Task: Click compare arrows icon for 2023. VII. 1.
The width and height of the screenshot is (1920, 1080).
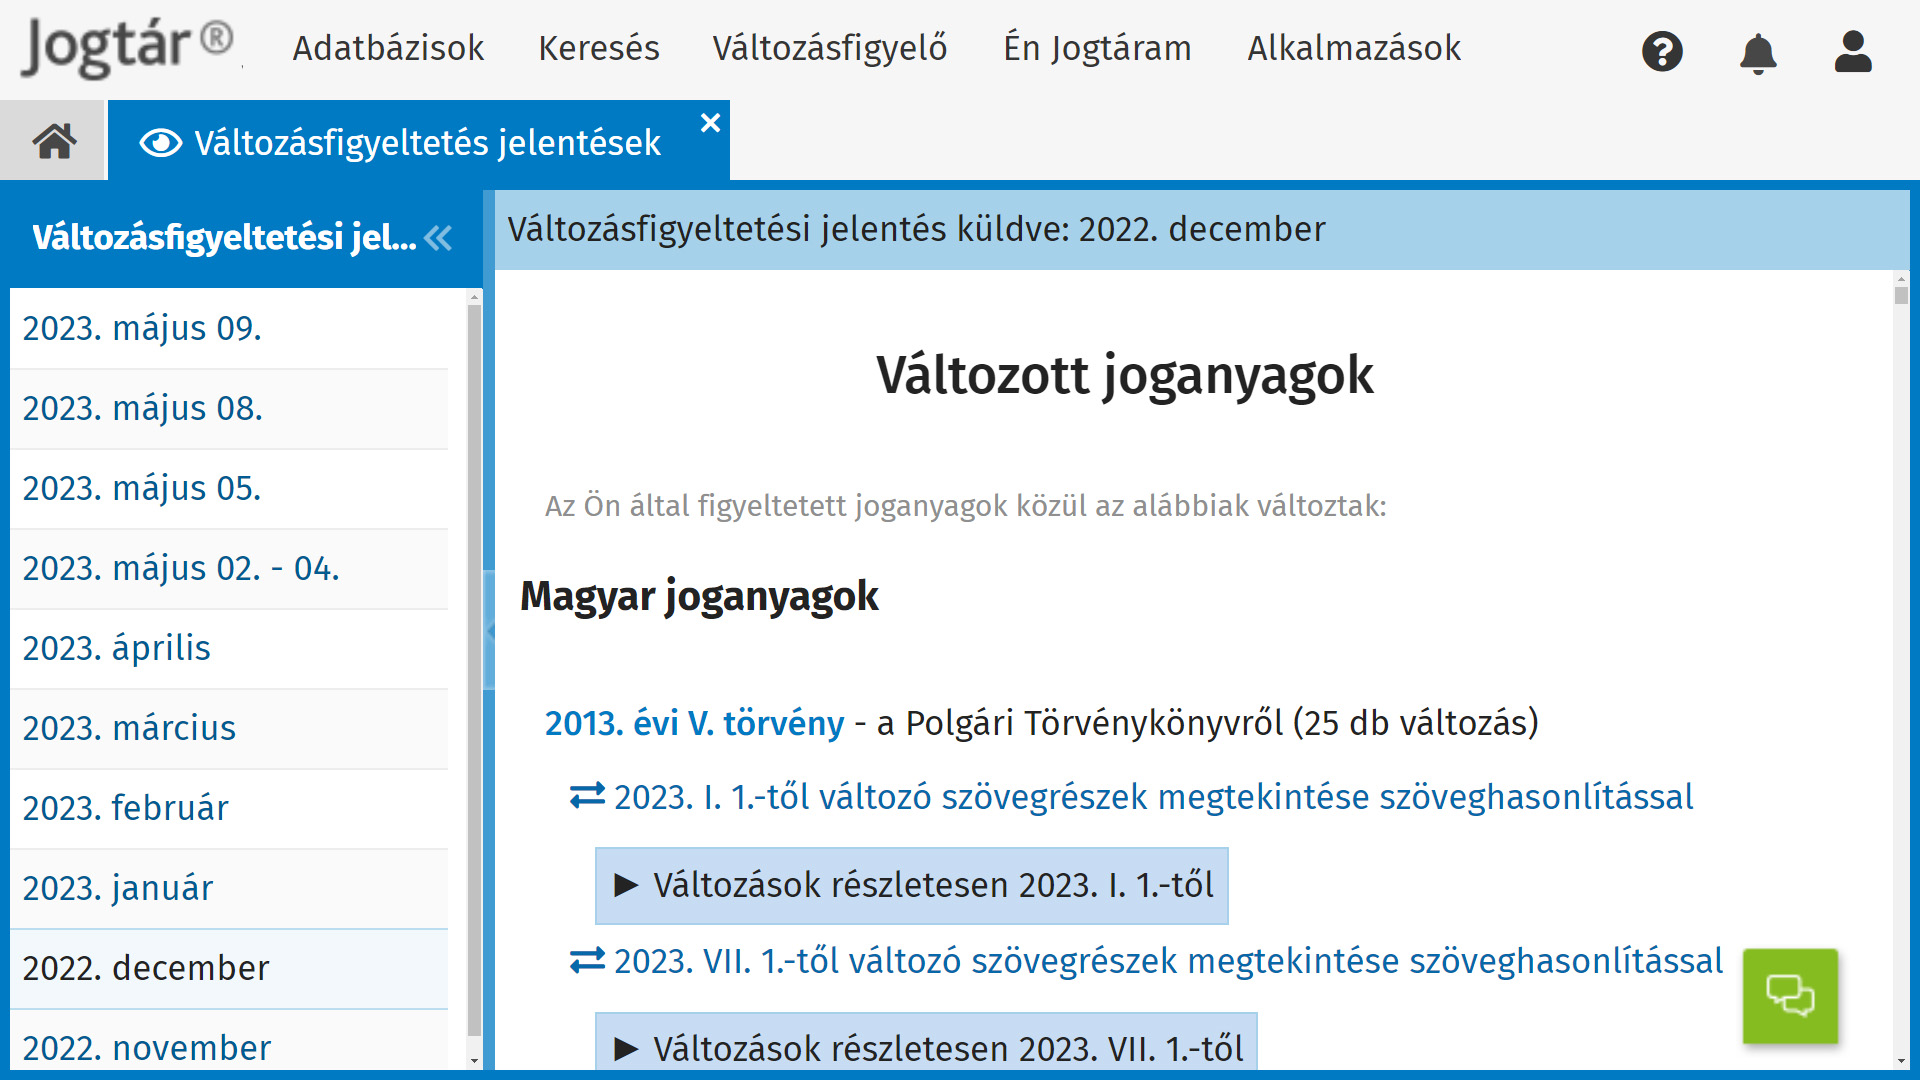Action: (x=587, y=960)
